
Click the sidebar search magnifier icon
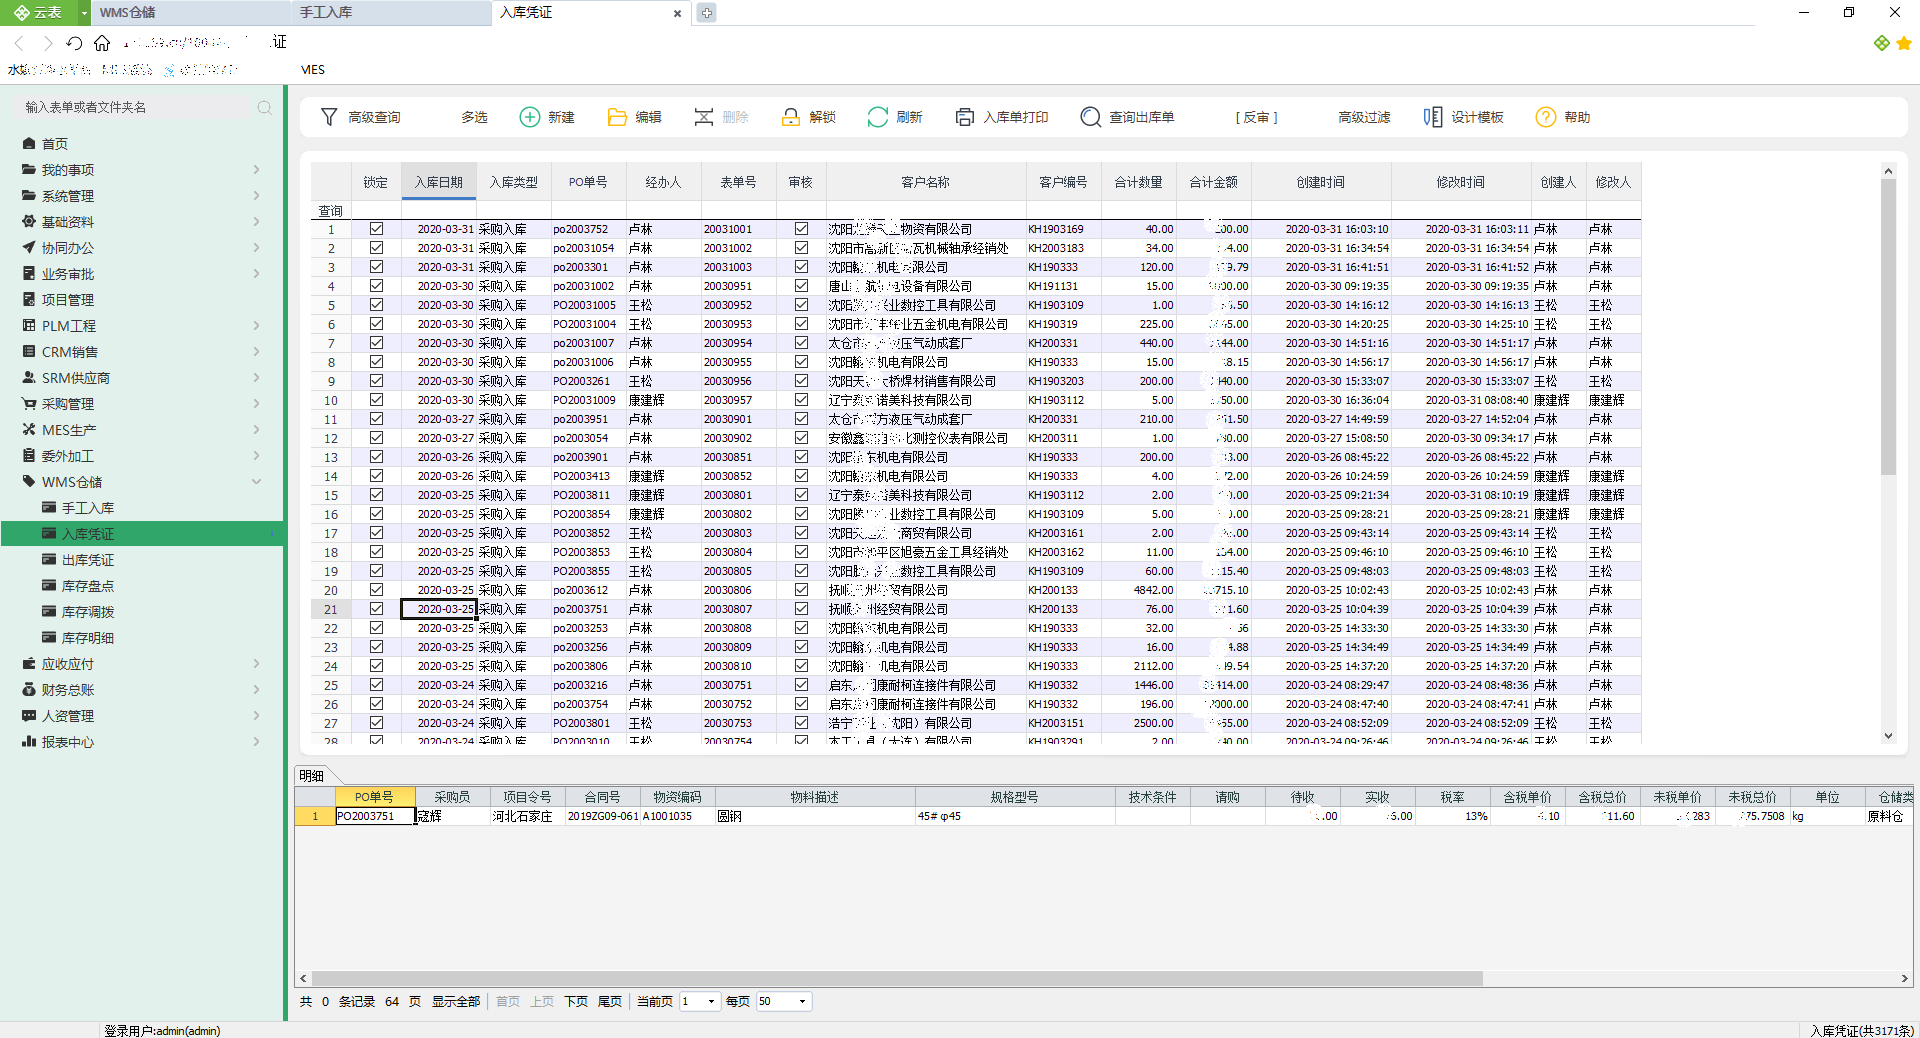(264, 107)
